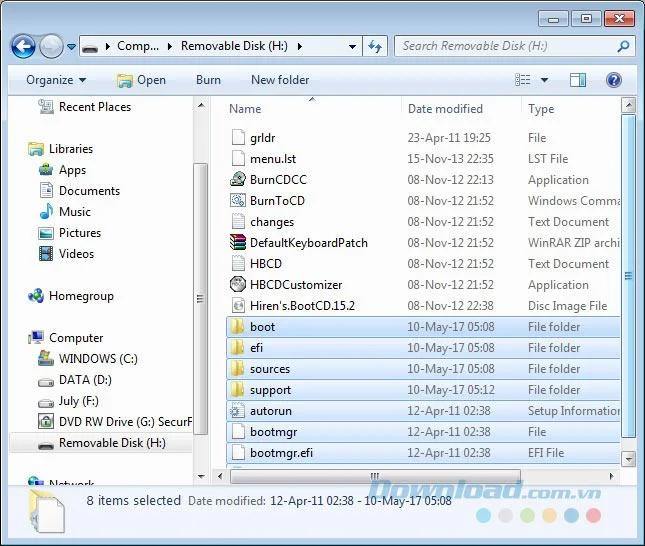Open Music library
645x546 pixels.
click(65, 211)
